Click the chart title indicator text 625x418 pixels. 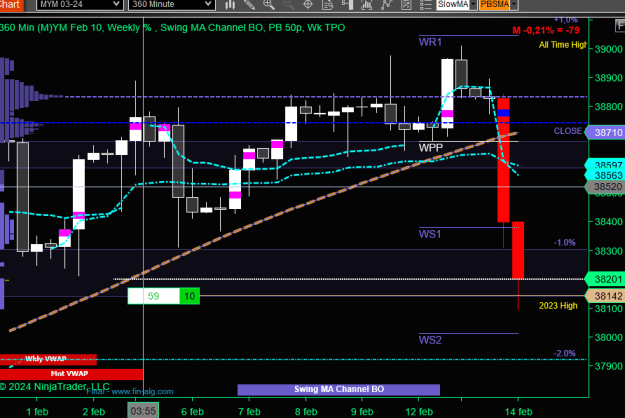tap(172, 27)
